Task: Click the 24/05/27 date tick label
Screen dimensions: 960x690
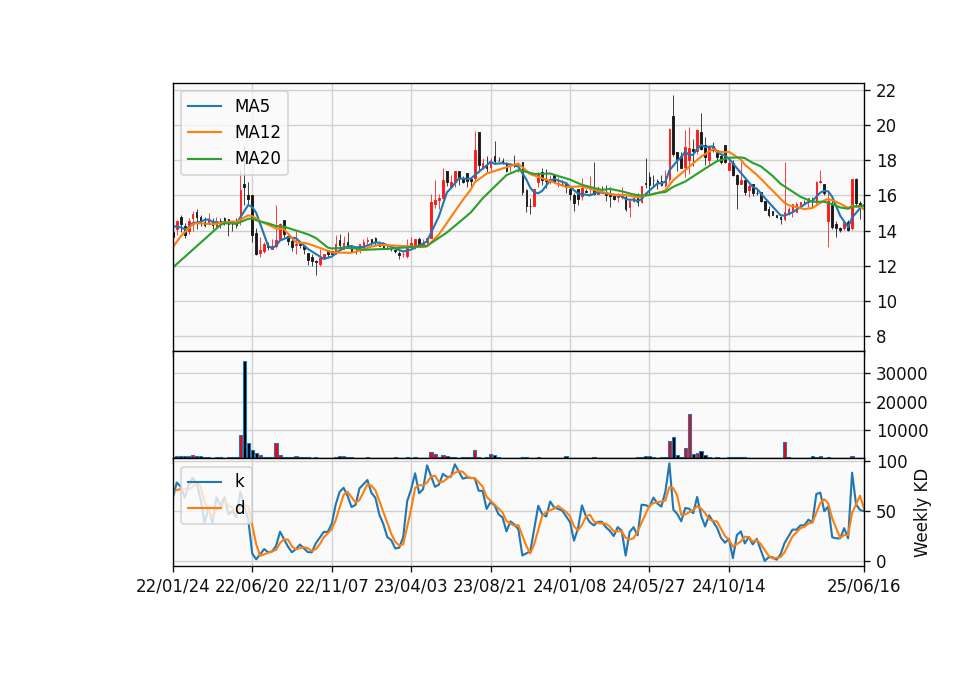Action: click(649, 586)
